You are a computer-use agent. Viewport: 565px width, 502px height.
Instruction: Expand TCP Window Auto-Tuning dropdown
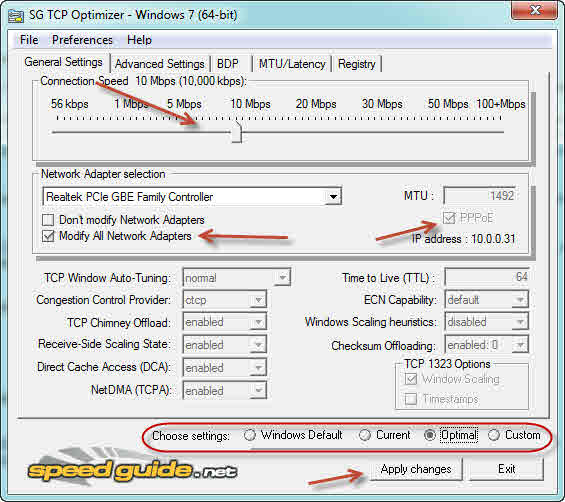pyautogui.click(x=283, y=278)
